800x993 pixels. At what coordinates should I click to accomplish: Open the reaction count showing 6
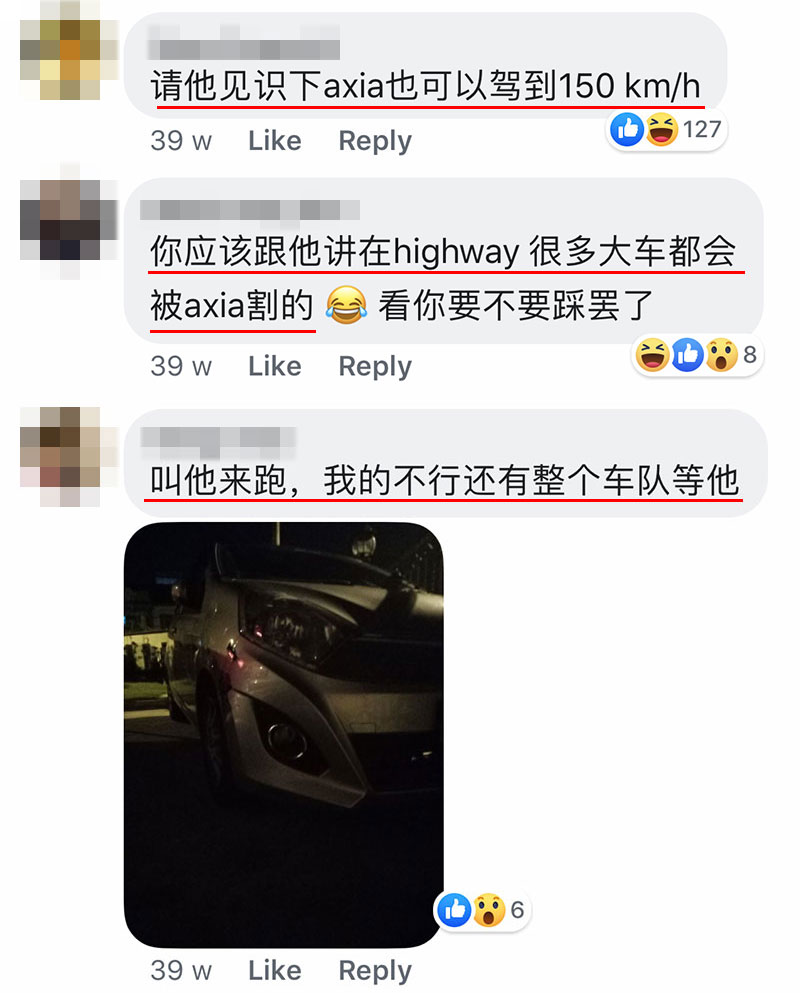click(x=517, y=910)
